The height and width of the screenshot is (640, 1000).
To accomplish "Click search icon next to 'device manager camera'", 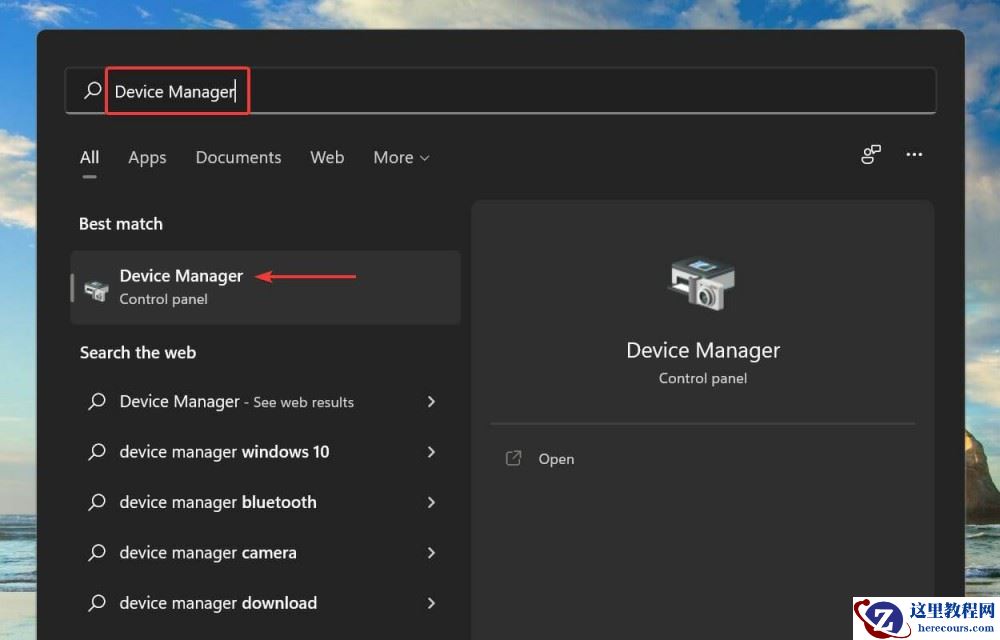I will coord(96,552).
